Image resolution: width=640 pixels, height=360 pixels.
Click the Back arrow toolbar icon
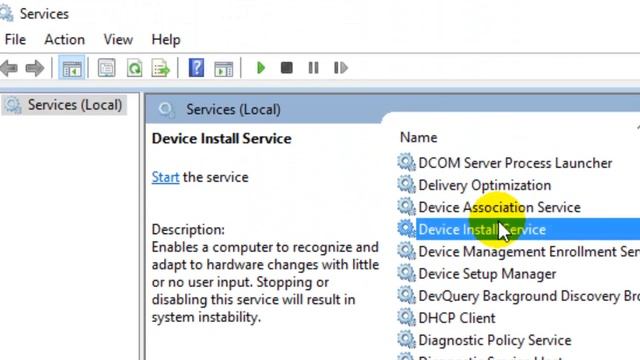tap(9, 68)
